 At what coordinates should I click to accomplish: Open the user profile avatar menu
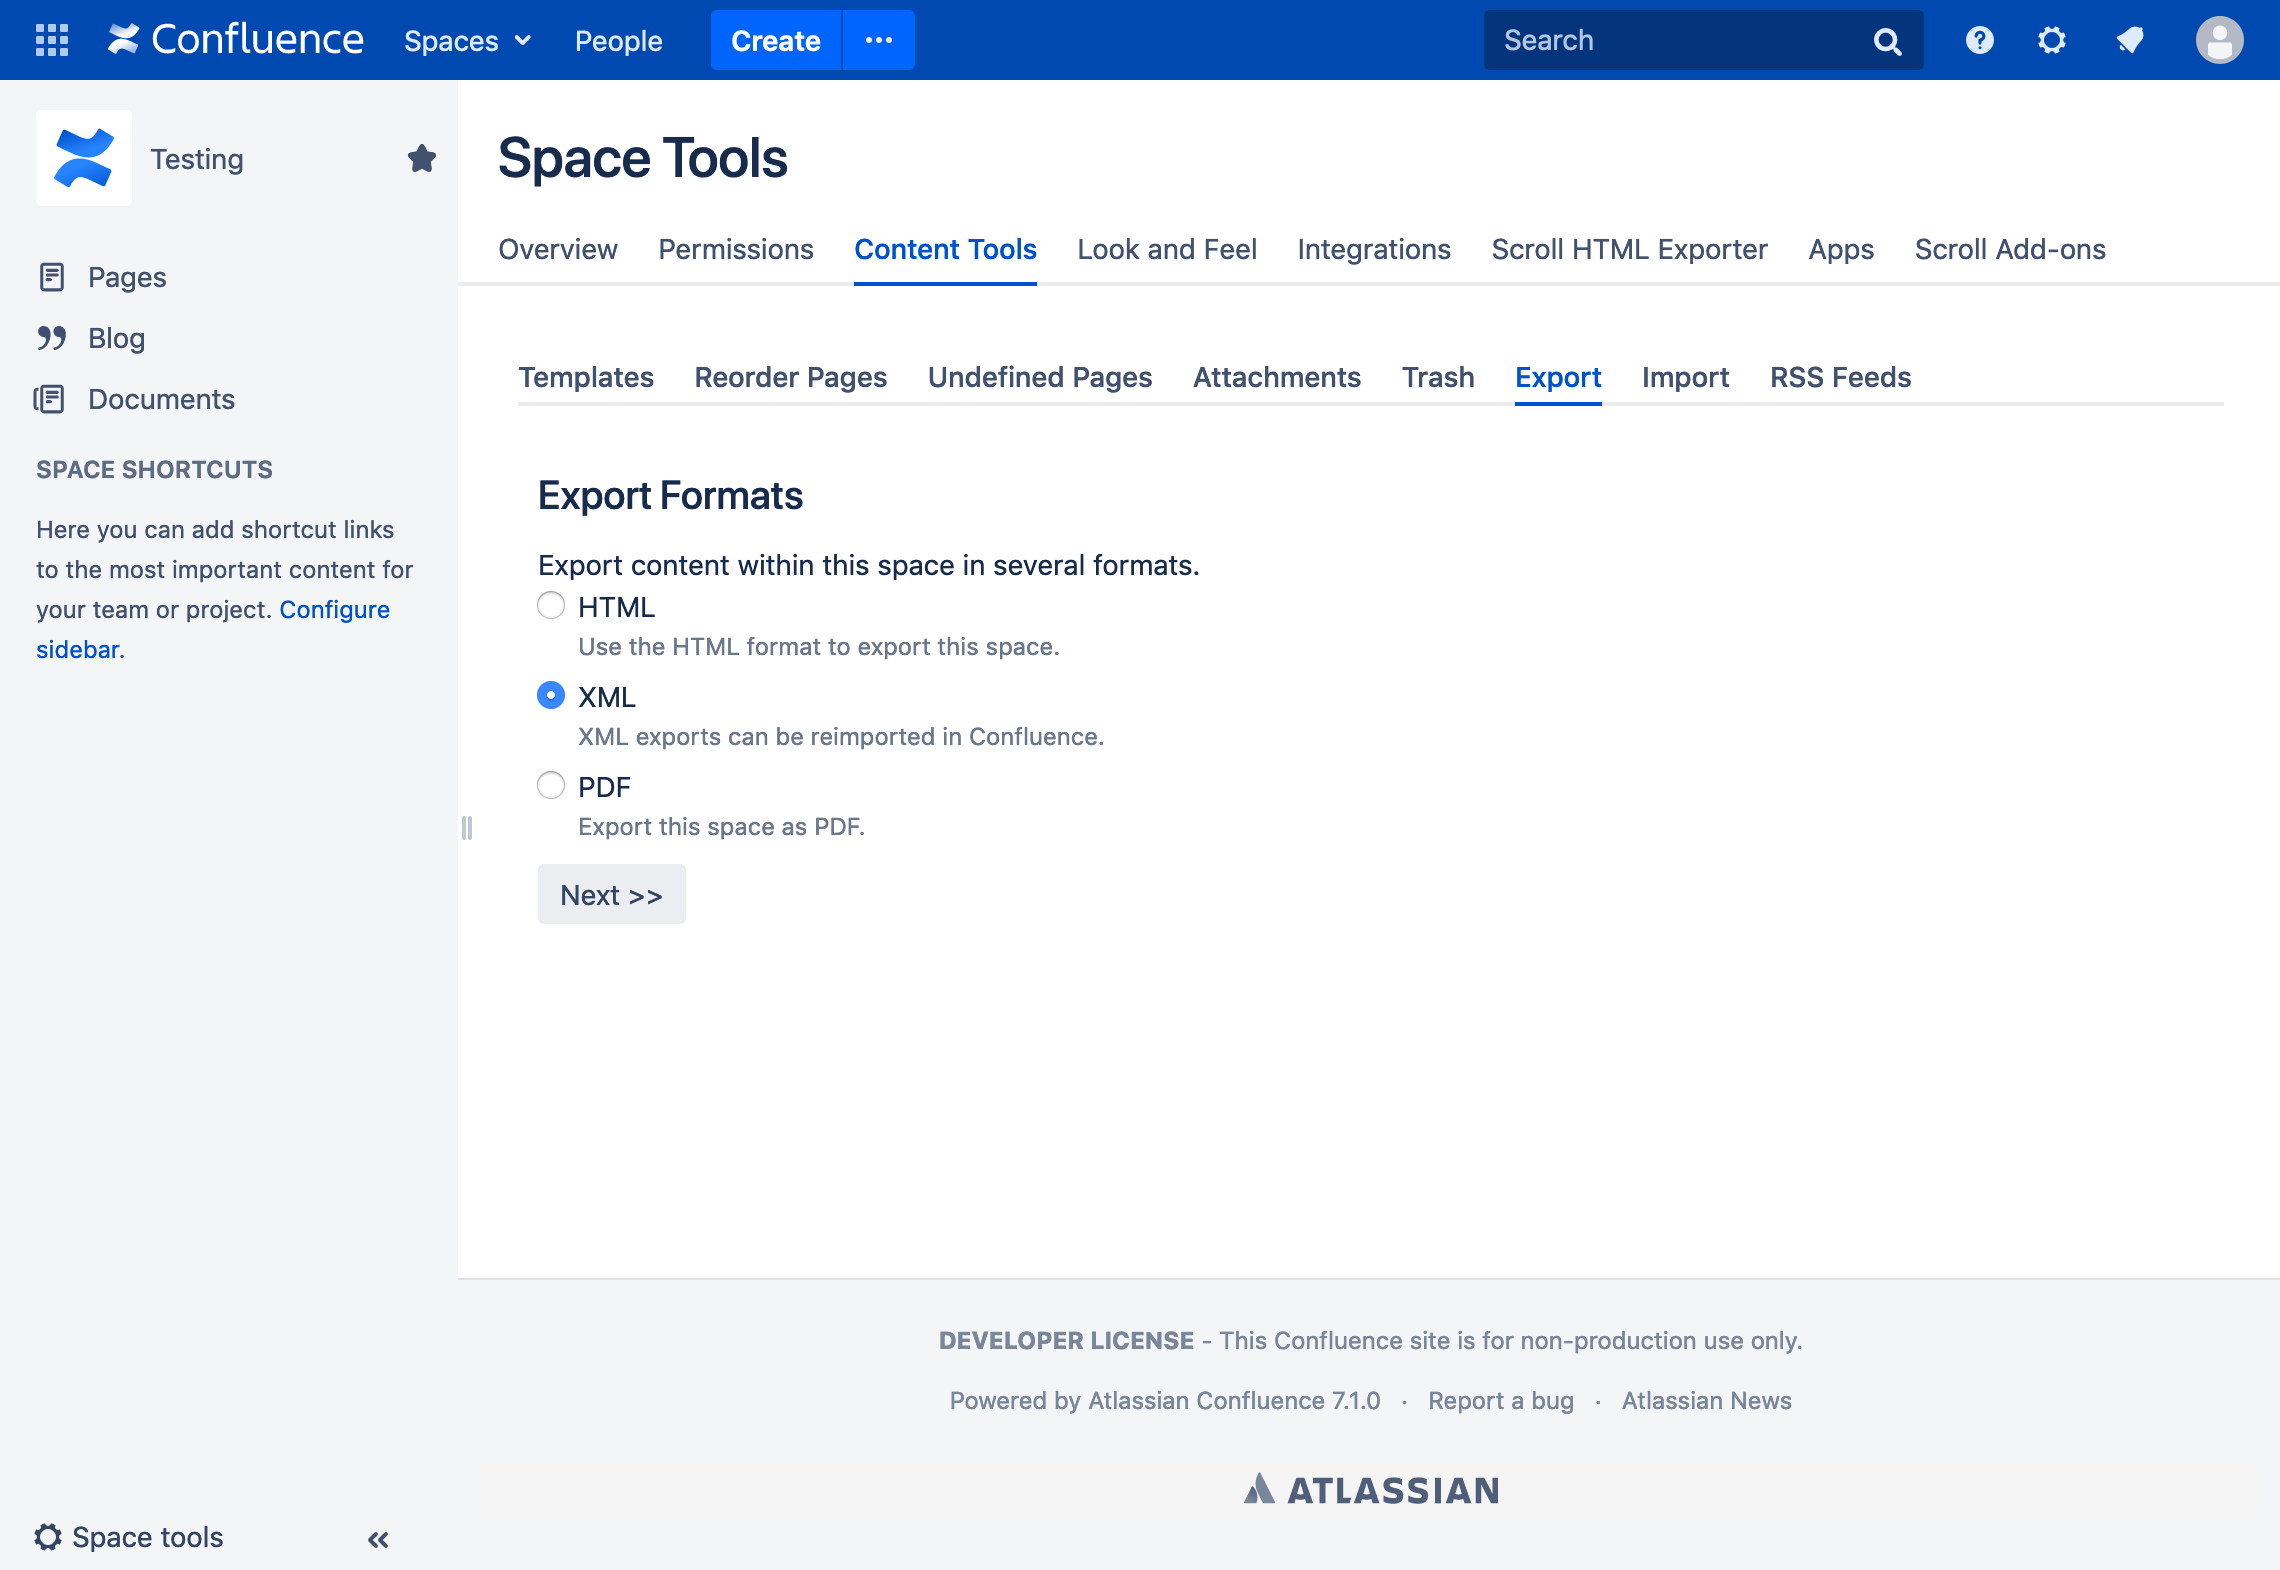pos(2219,40)
